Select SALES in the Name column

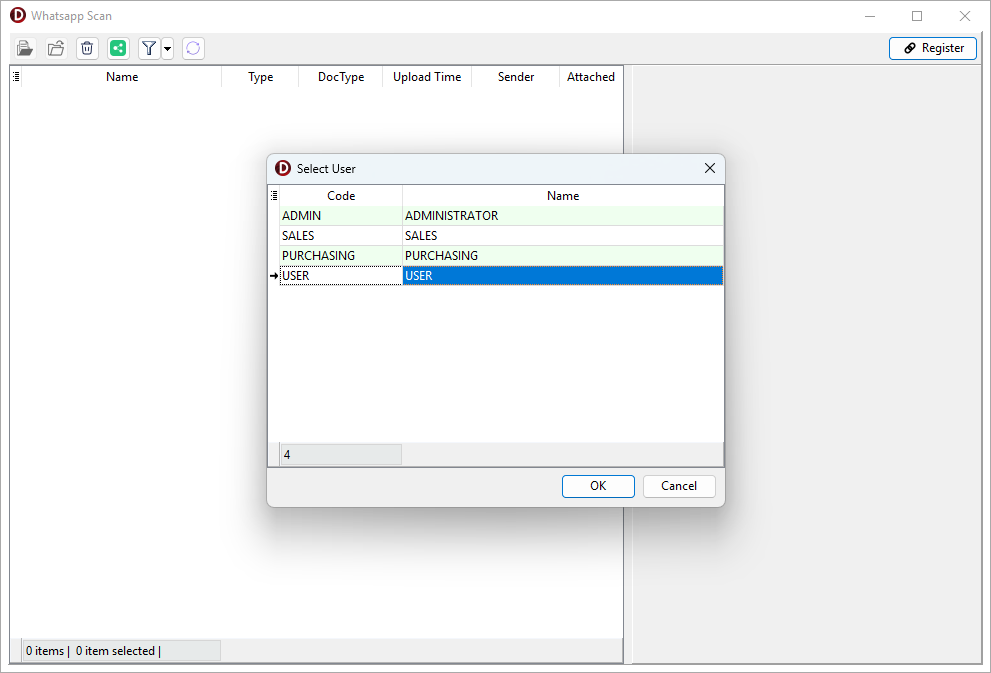click(x=563, y=236)
